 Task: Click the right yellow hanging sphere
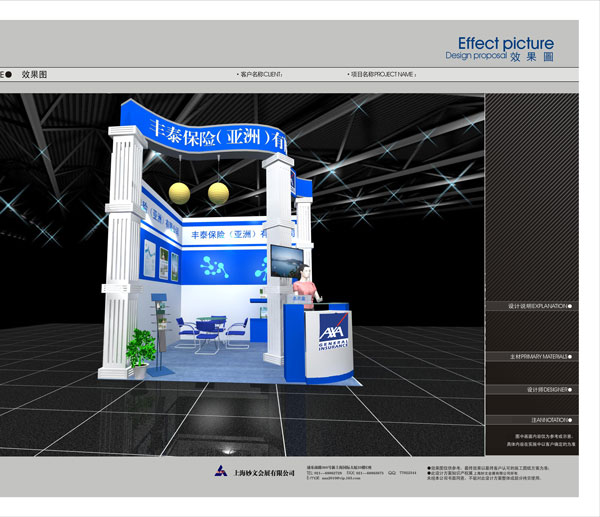click(218, 193)
